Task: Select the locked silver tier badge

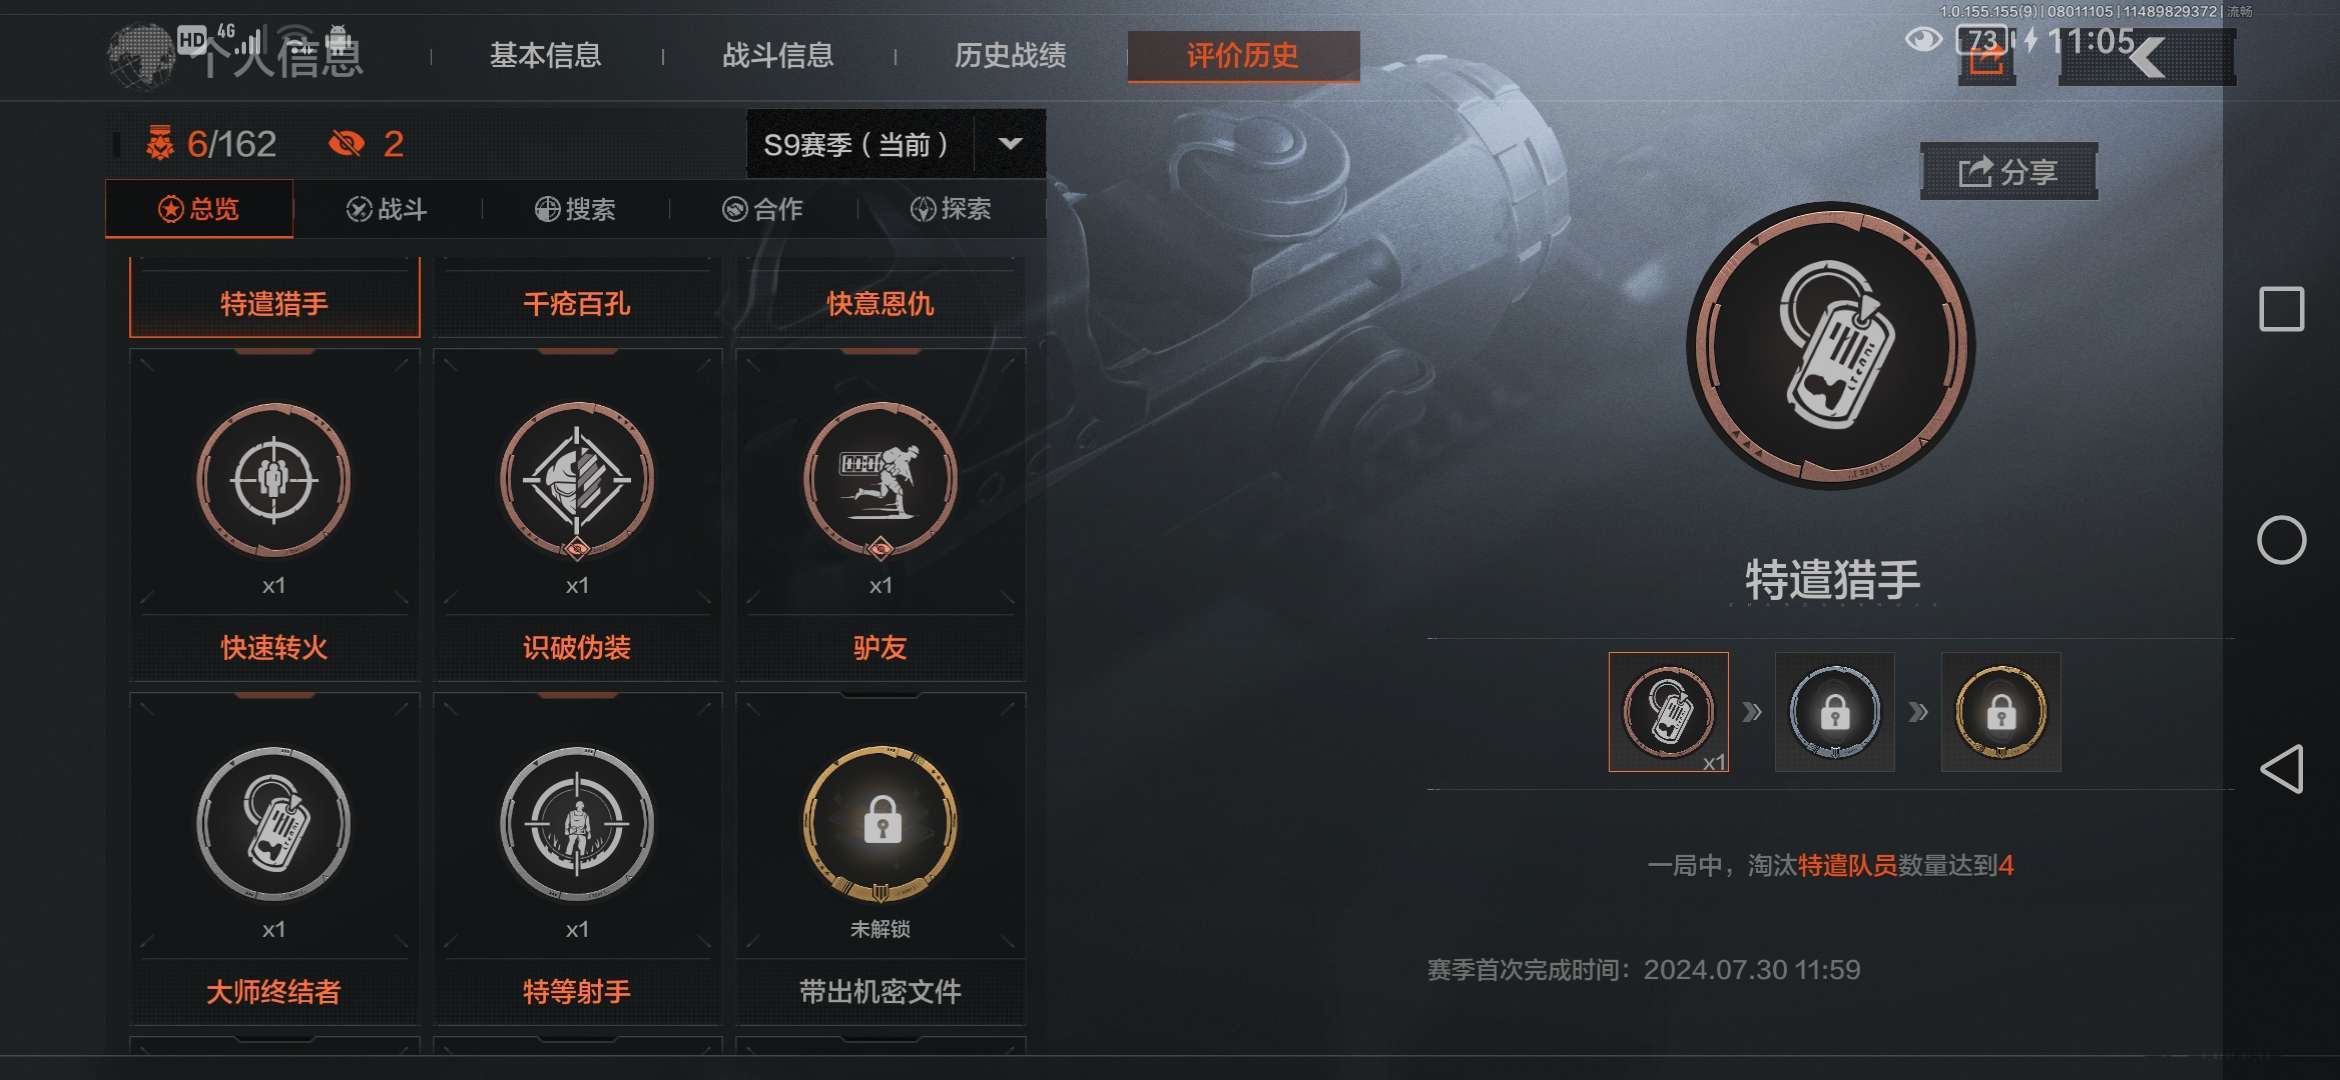Action: (x=1834, y=712)
